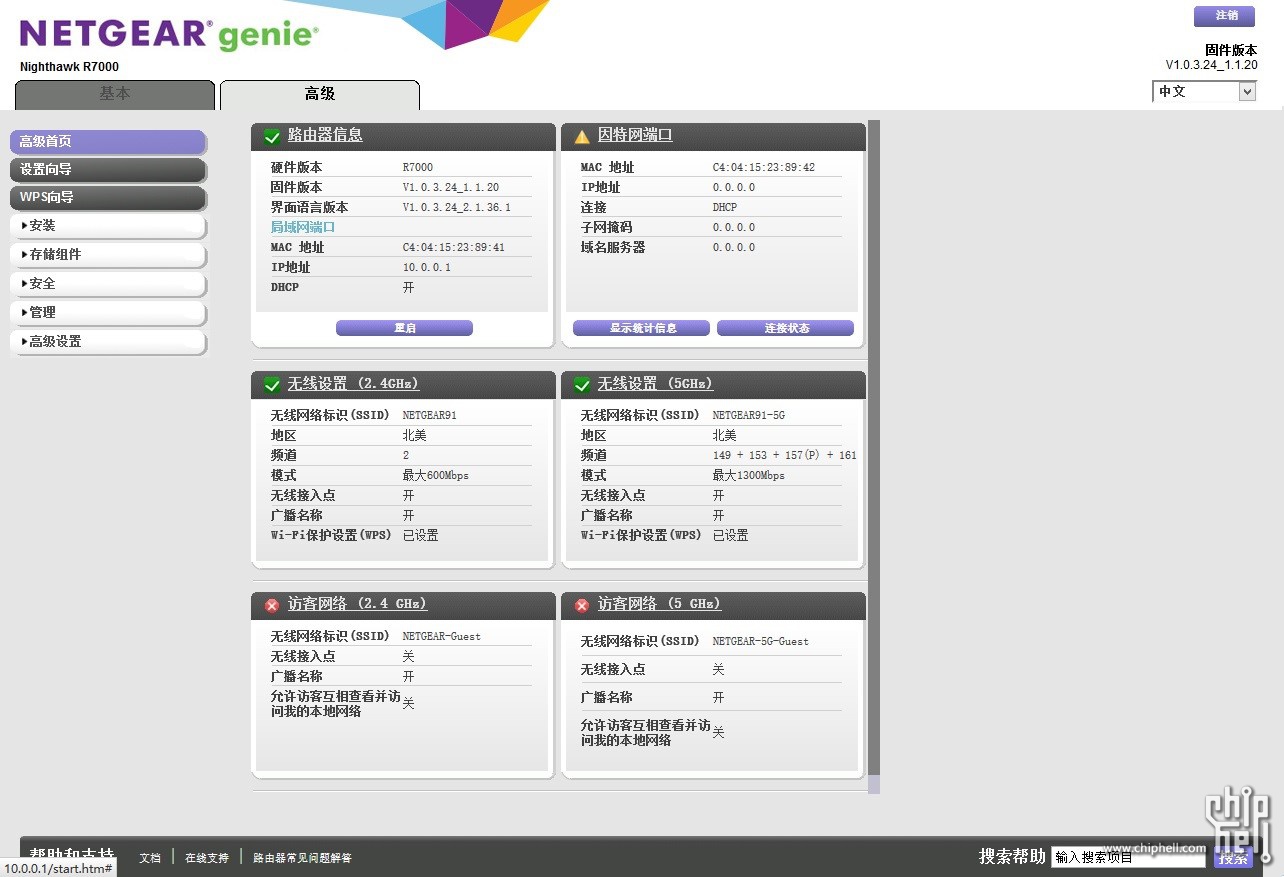Click the LAN IP address 10.0.0.1
Viewport: 1284px width, 877px height.
point(427,268)
